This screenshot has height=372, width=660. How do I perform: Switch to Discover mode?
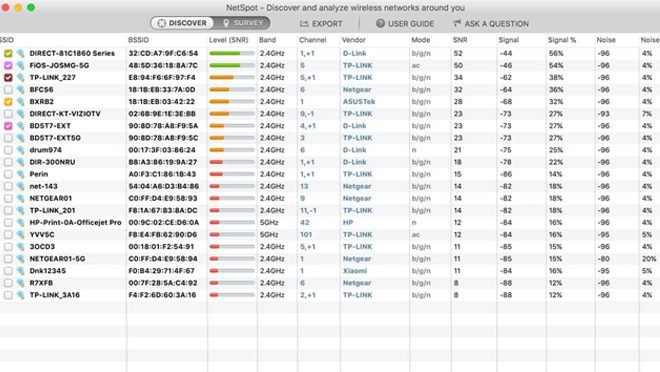point(182,23)
